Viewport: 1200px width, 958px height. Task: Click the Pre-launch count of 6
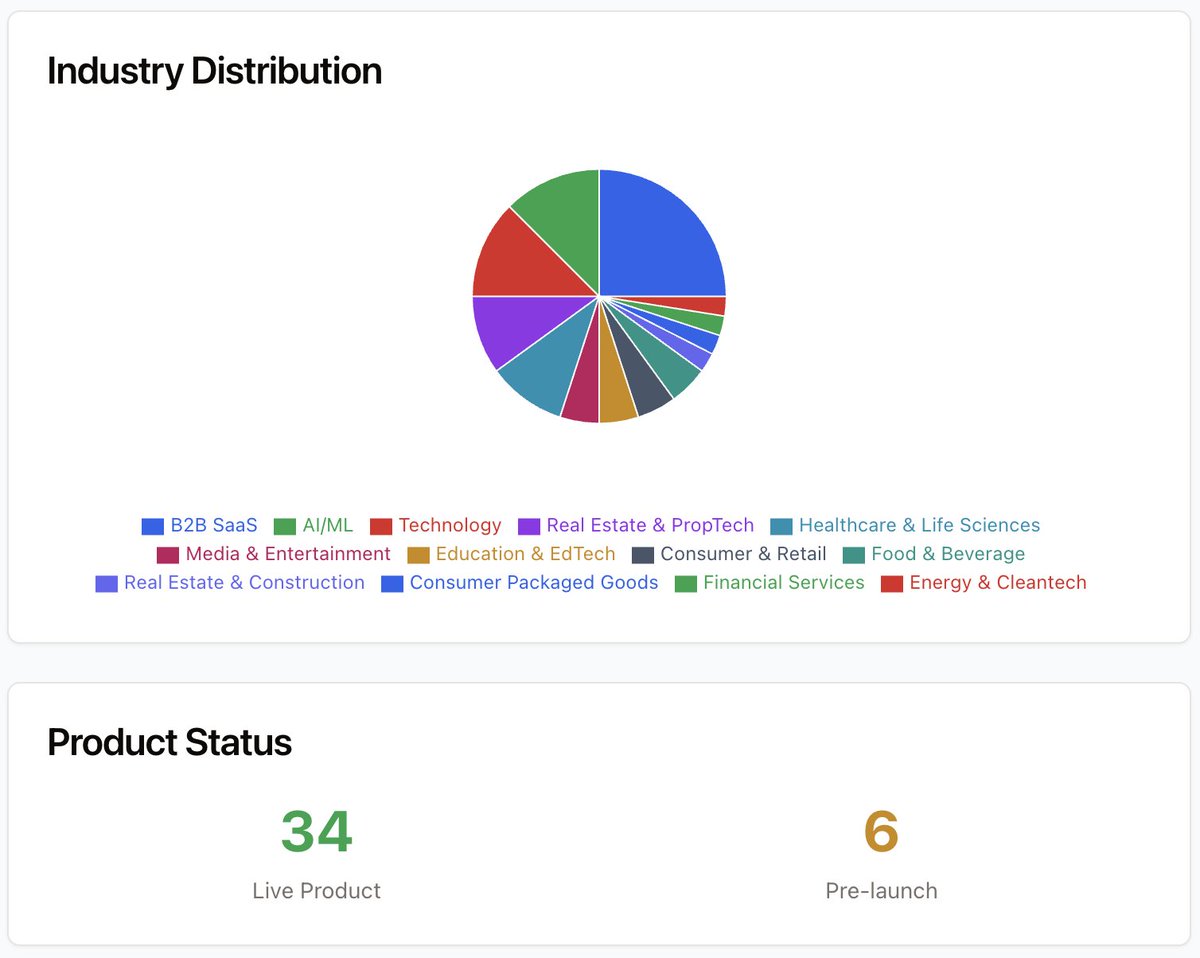point(880,830)
